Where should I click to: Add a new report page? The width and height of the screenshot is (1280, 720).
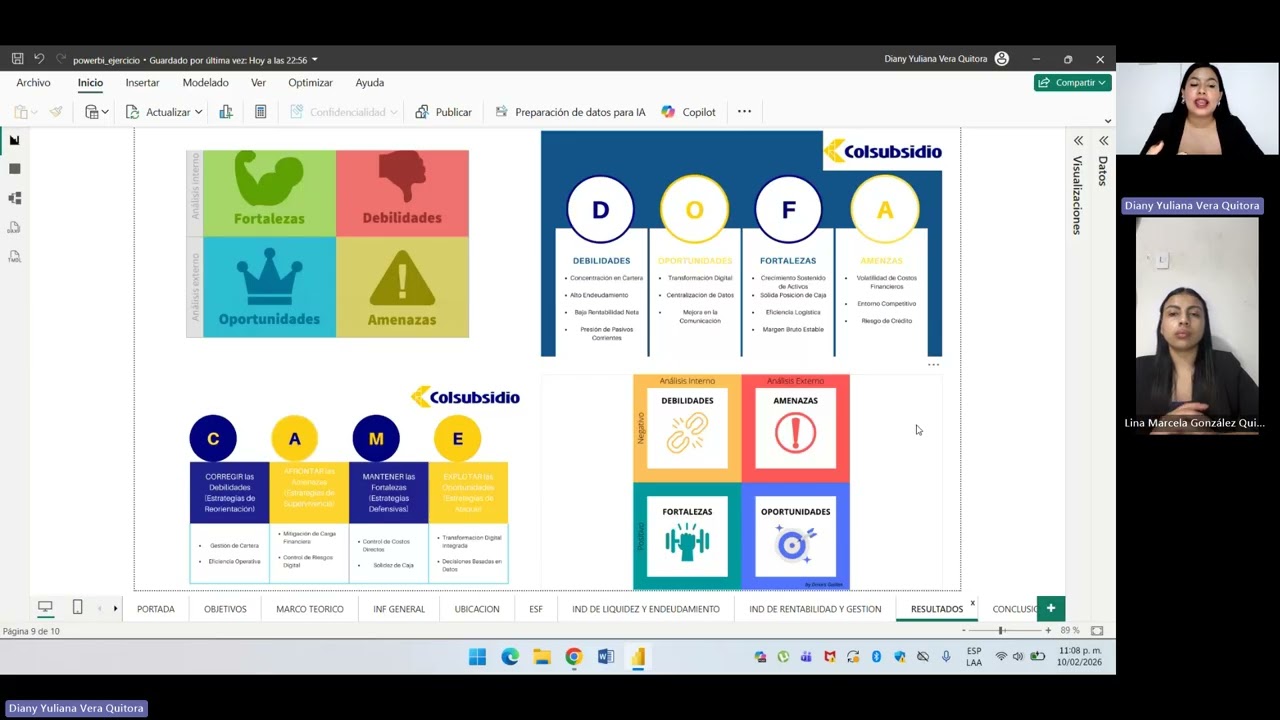pos(1050,608)
